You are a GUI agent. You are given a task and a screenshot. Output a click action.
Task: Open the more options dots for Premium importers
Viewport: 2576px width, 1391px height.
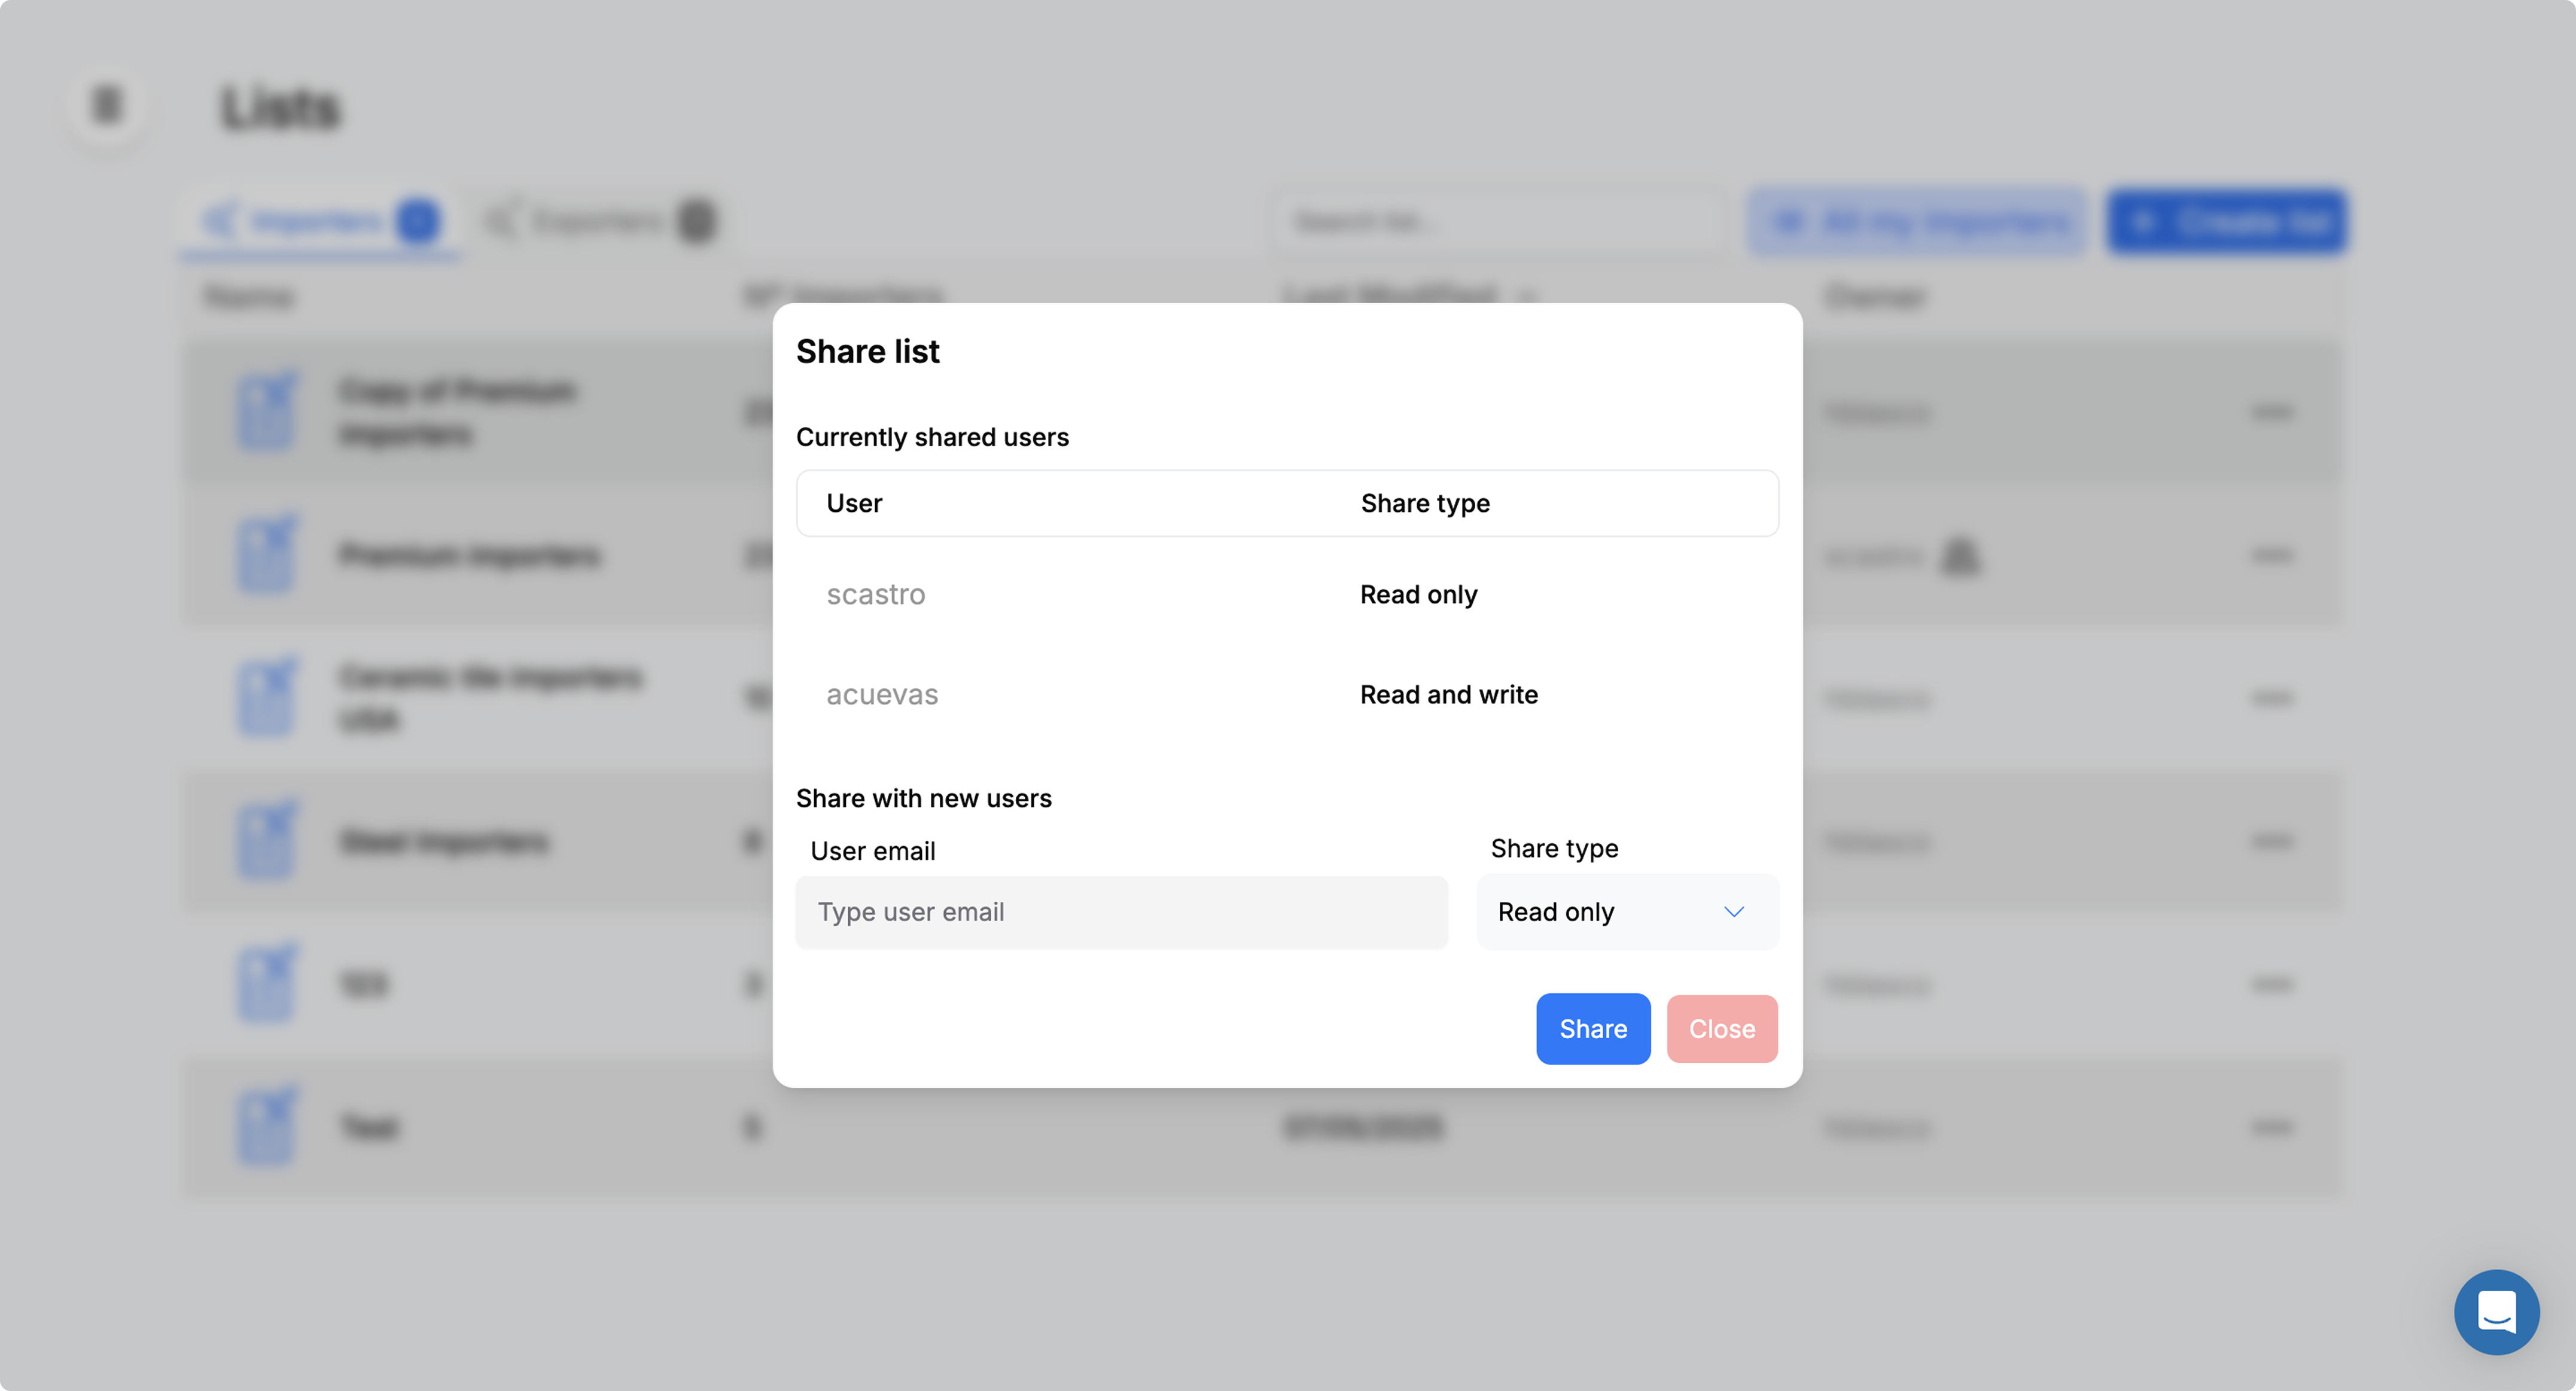(x=2271, y=554)
